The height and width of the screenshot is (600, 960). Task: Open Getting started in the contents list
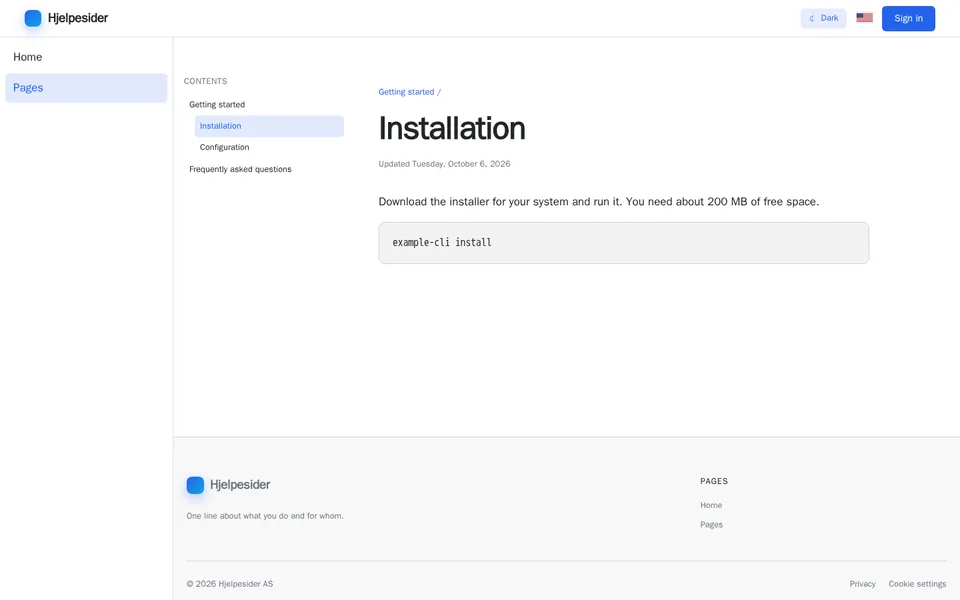pyautogui.click(x=217, y=105)
